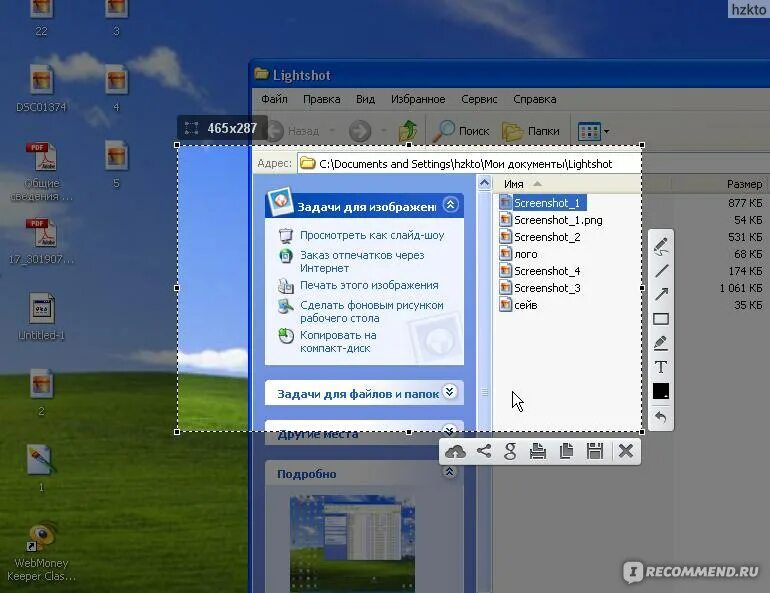Image resolution: width=770 pixels, height=593 pixels.
Task: Select the desktop icon named 2
Action: (x=41, y=392)
